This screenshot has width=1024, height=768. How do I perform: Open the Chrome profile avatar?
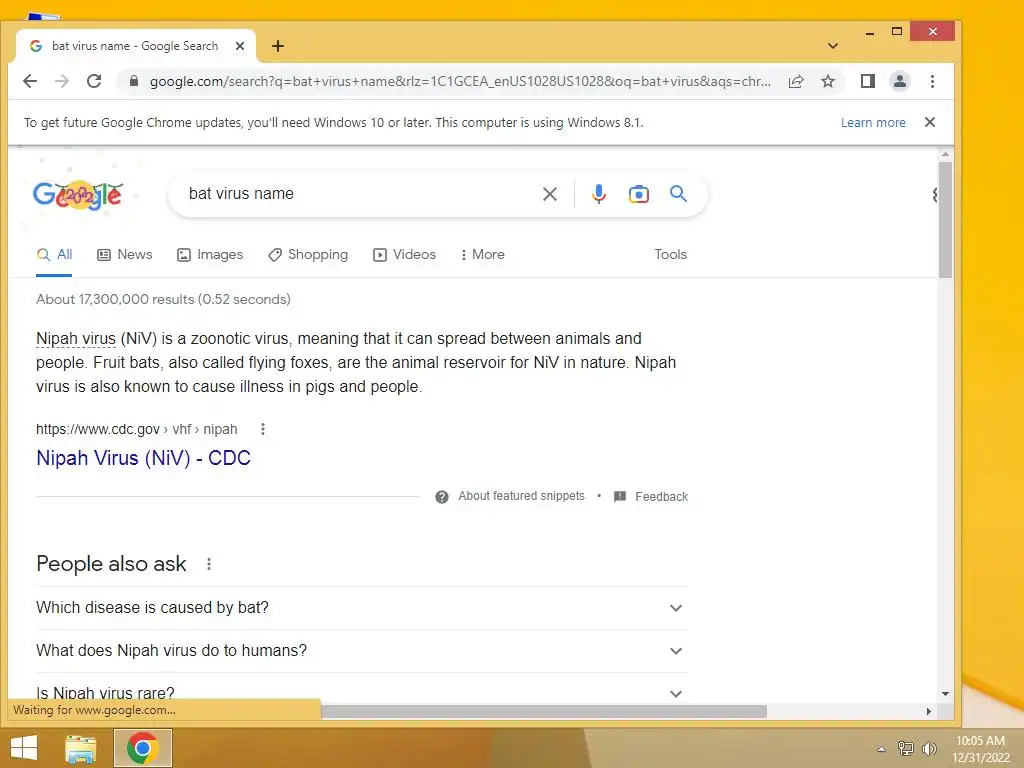[x=900, y=81]
